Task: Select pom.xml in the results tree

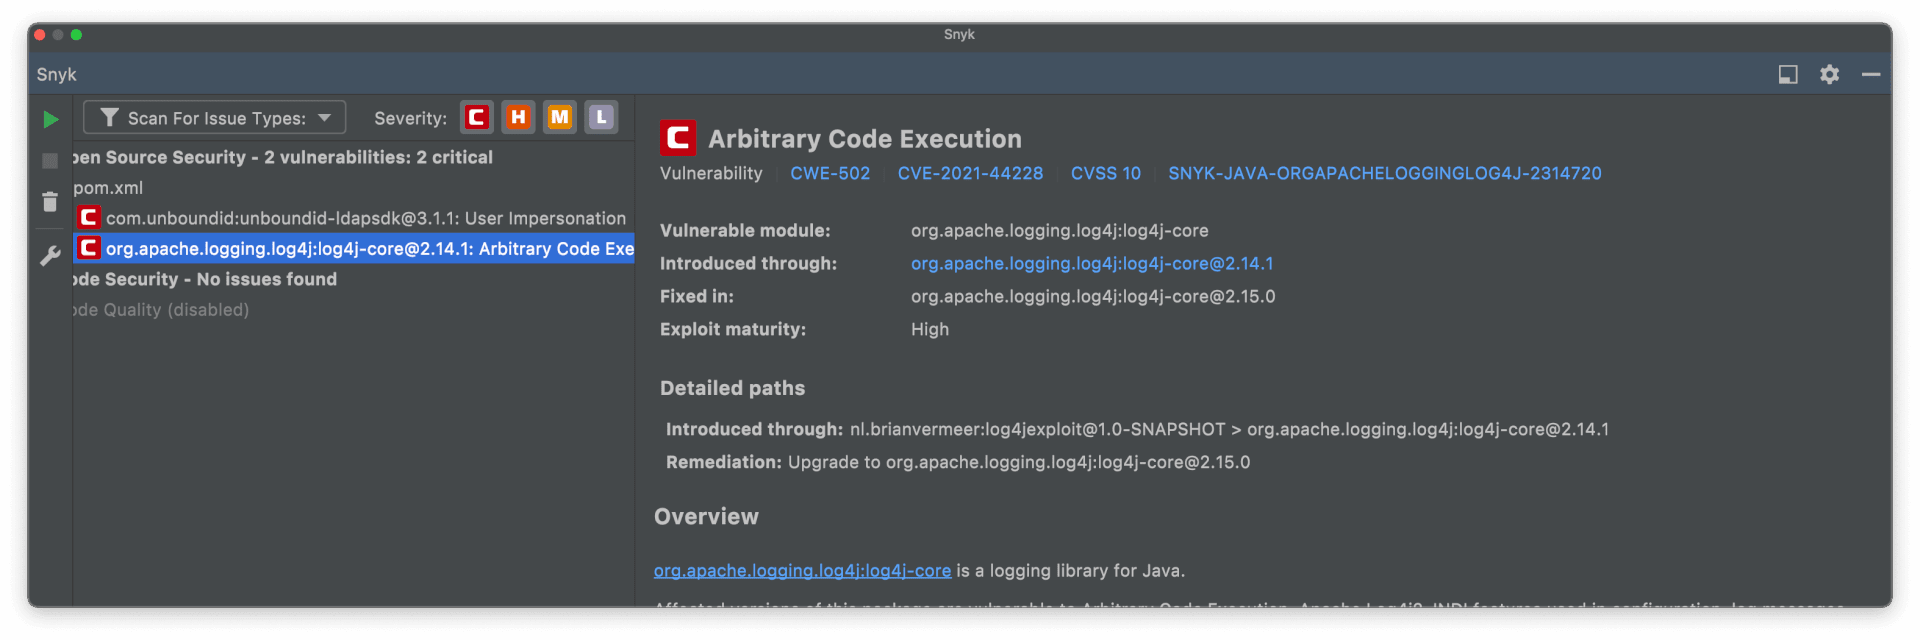Action: [x=108, y=188]
